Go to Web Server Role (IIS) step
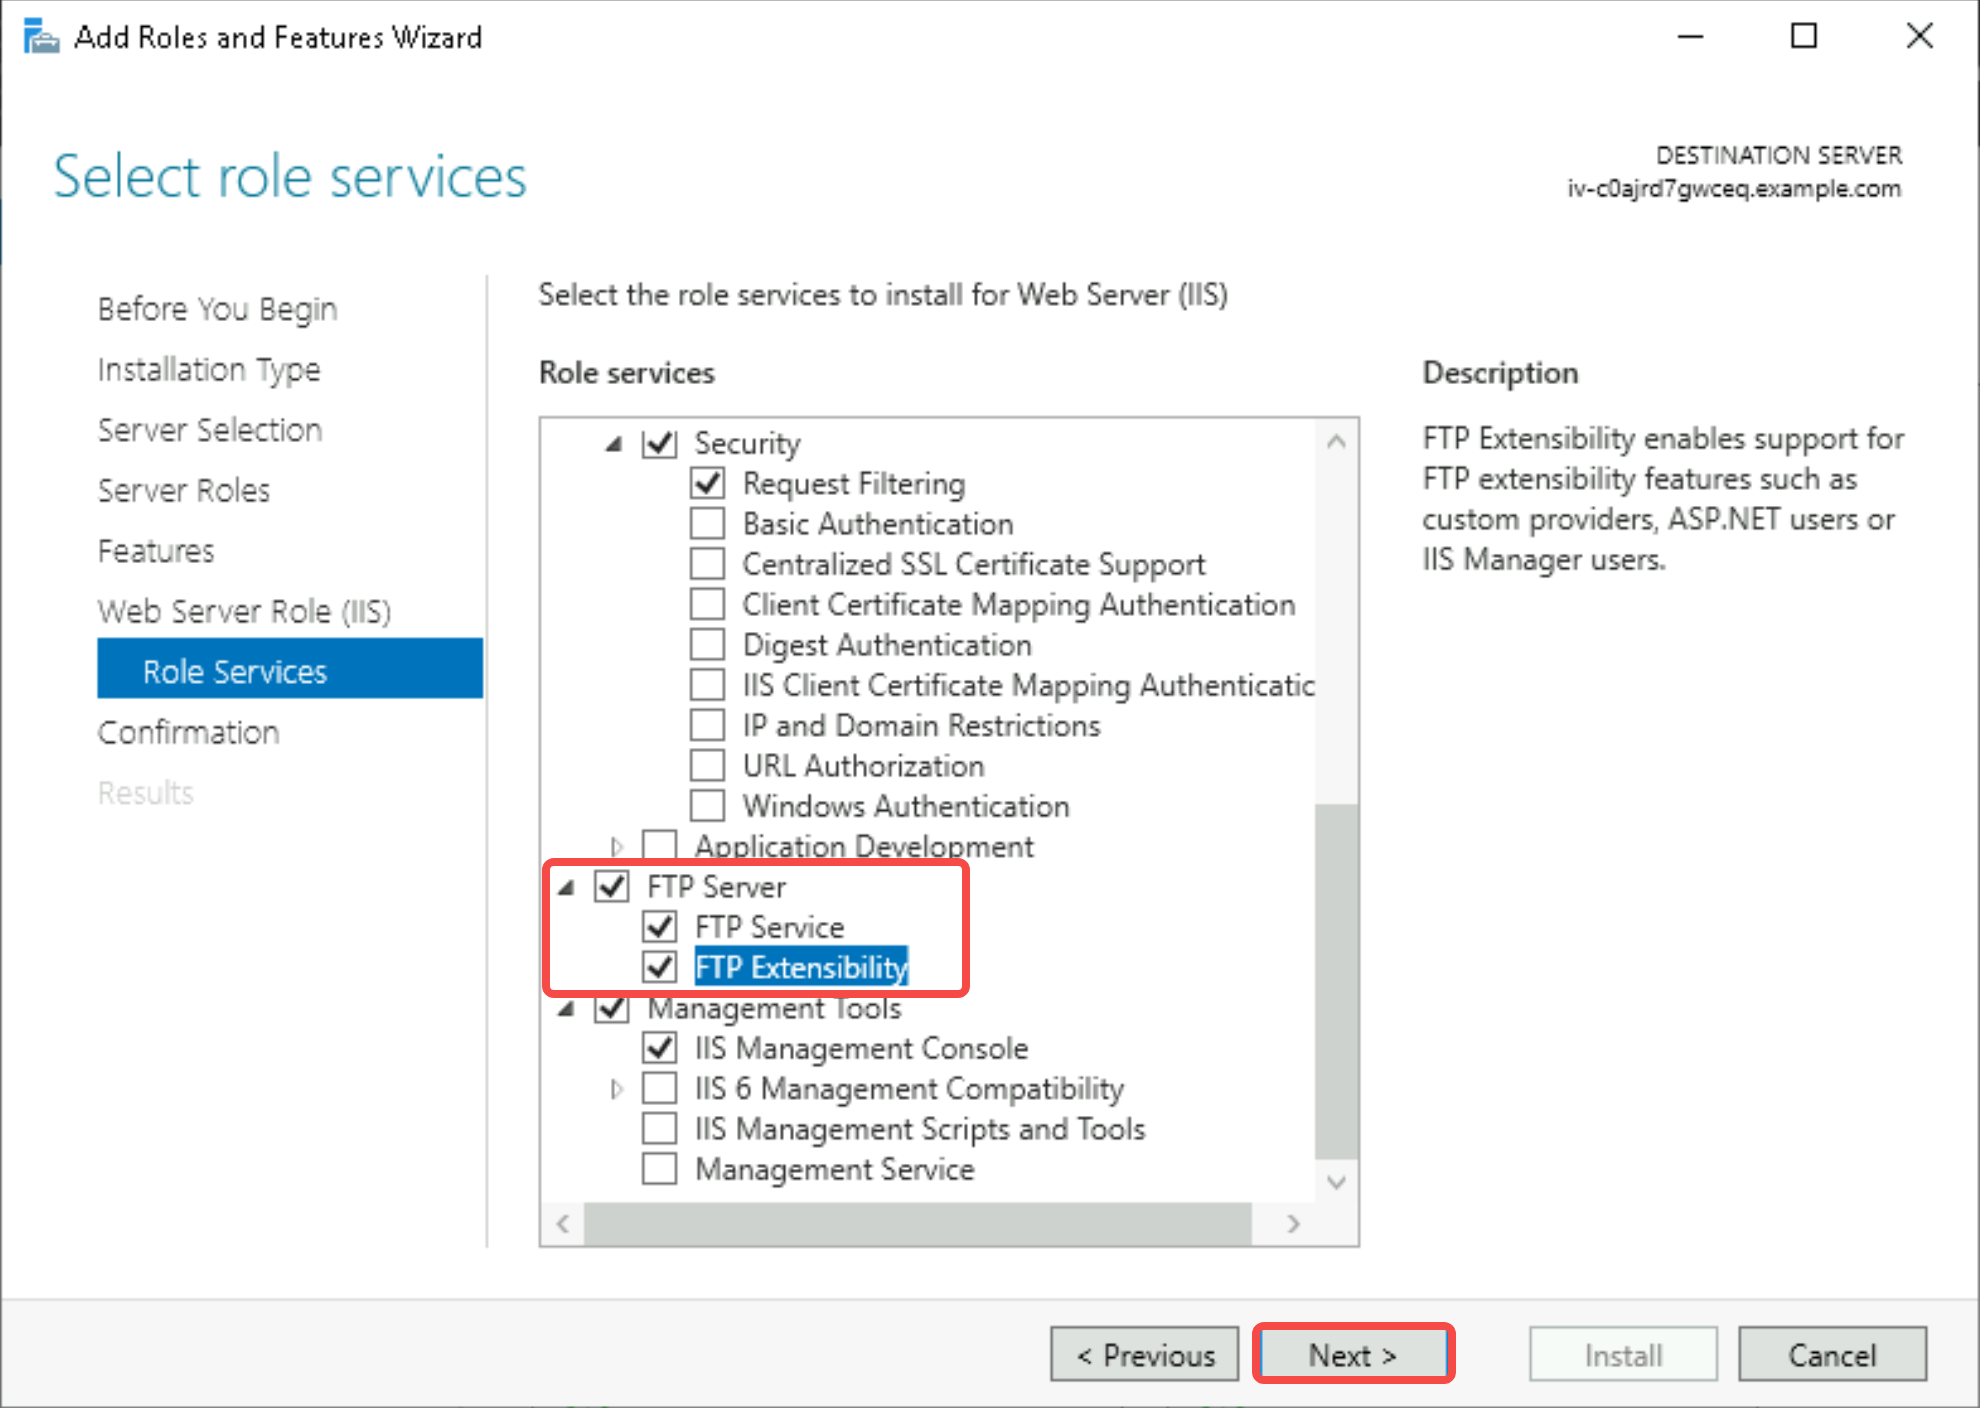Viewport: 1980px width, 1408px height. click(x=245, y=611)
